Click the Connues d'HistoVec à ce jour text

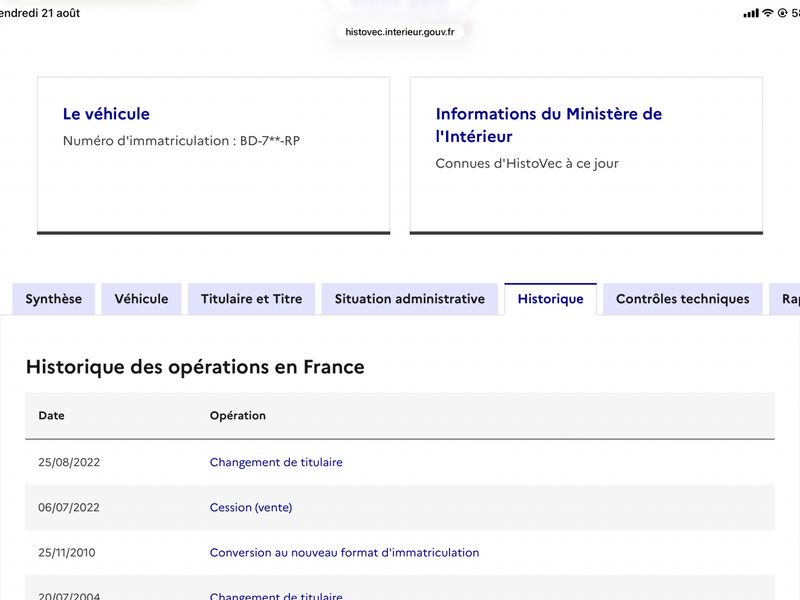527,164
